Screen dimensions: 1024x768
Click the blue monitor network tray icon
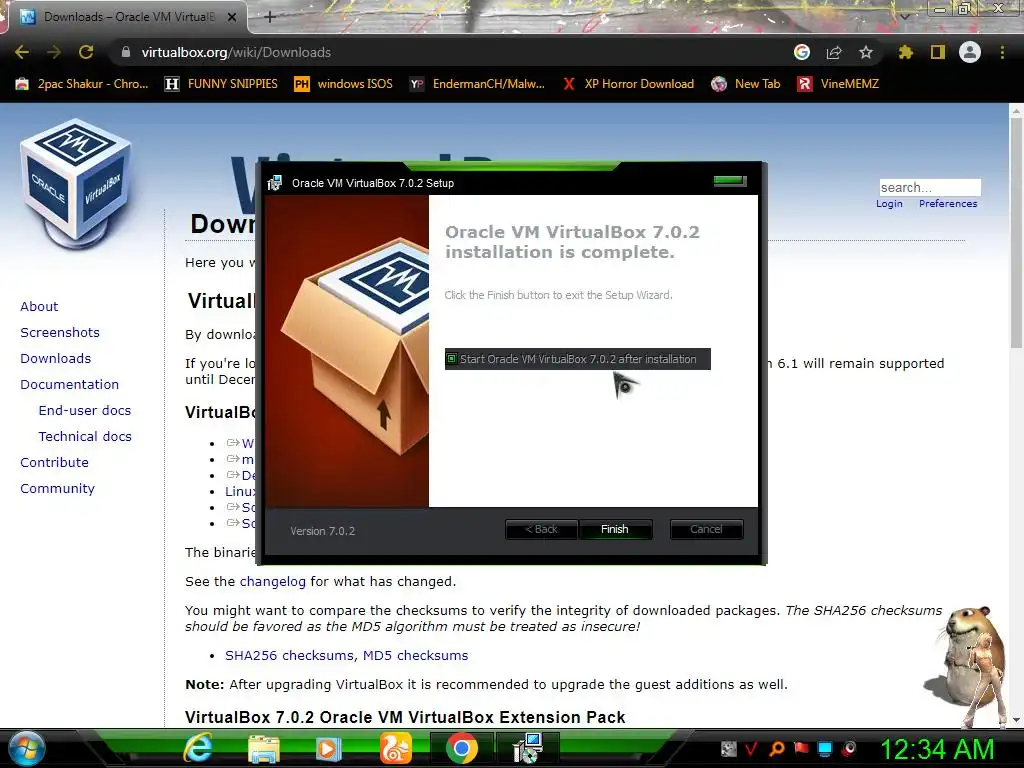coord(825,748)
